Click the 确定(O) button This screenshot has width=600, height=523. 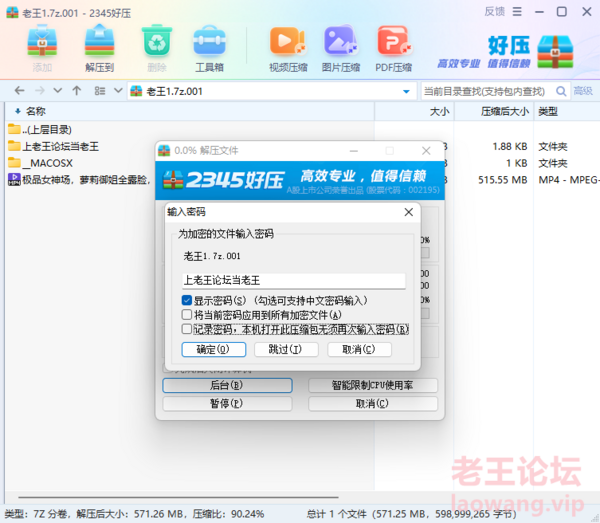click(x=214, y=349)
